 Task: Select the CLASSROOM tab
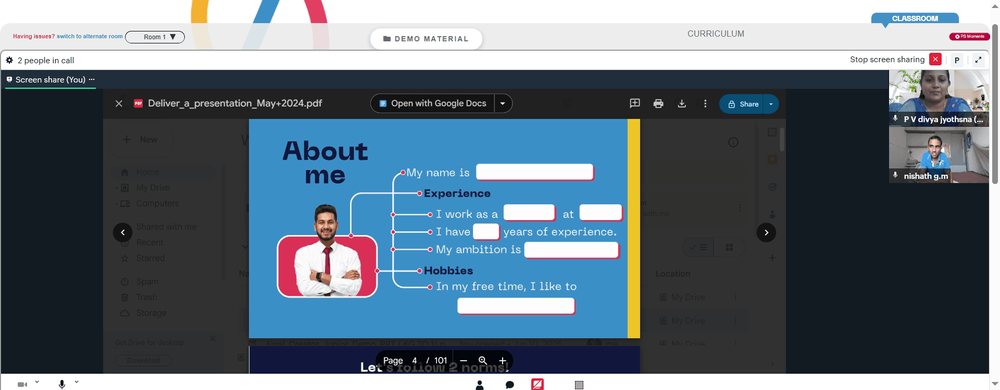point(915,18)
